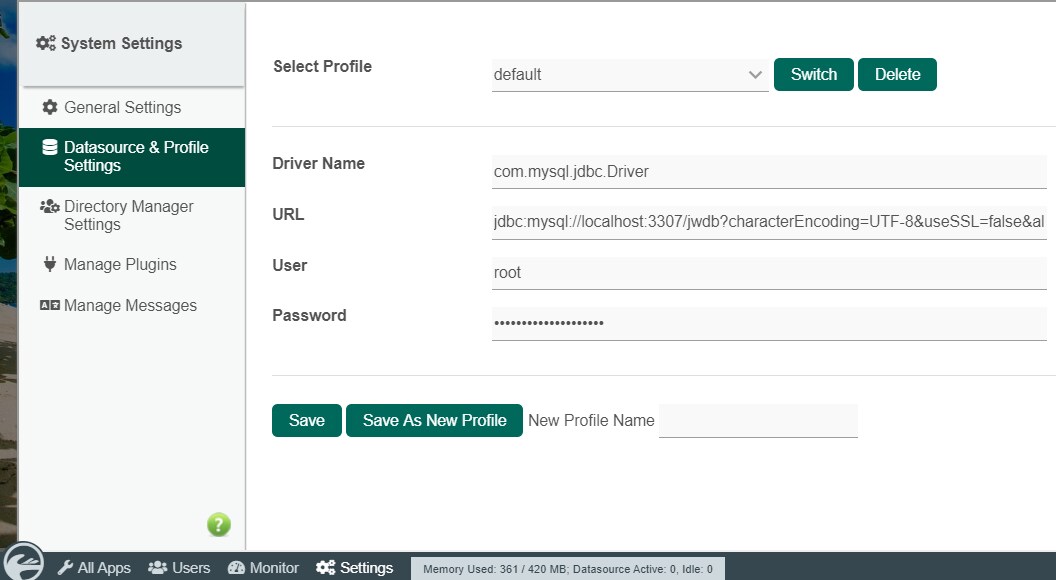
Task: Click the New Profile Name input box
Action: (758, 420)
